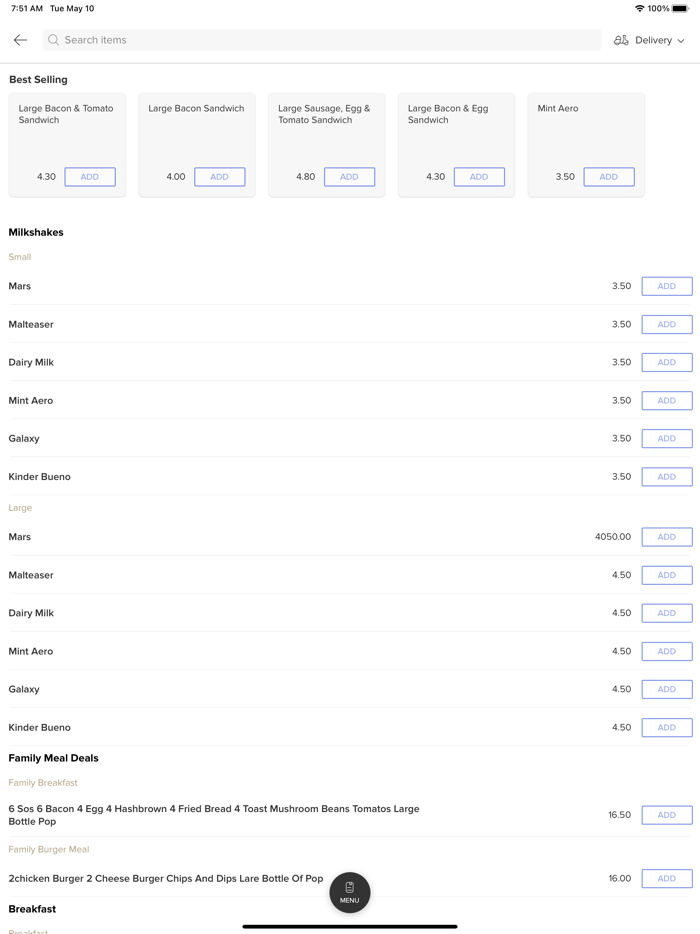This screenshot has width=700, height=934.
Task: Add small Malteaser milkshake at 3.50
Action: click(667, 324)
